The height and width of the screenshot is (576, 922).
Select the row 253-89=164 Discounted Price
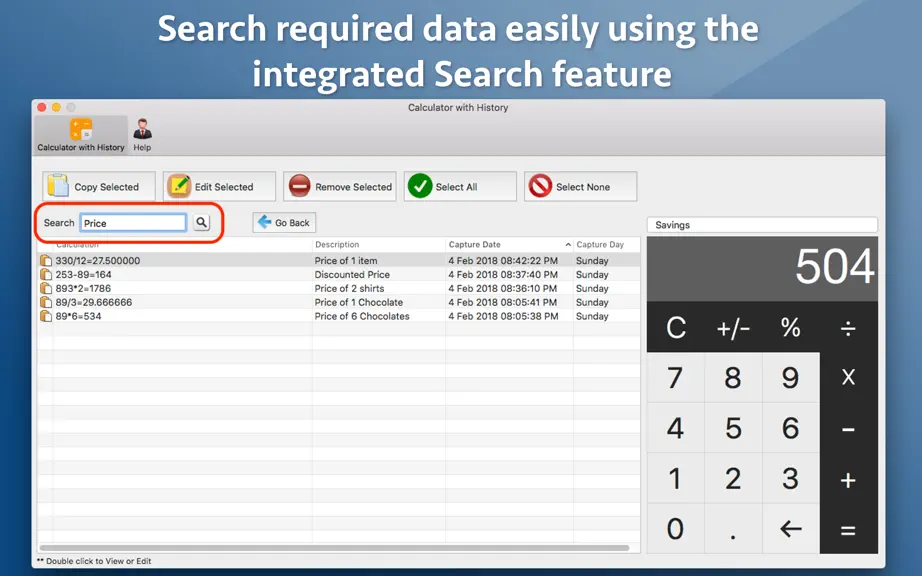tap(339, 274)
